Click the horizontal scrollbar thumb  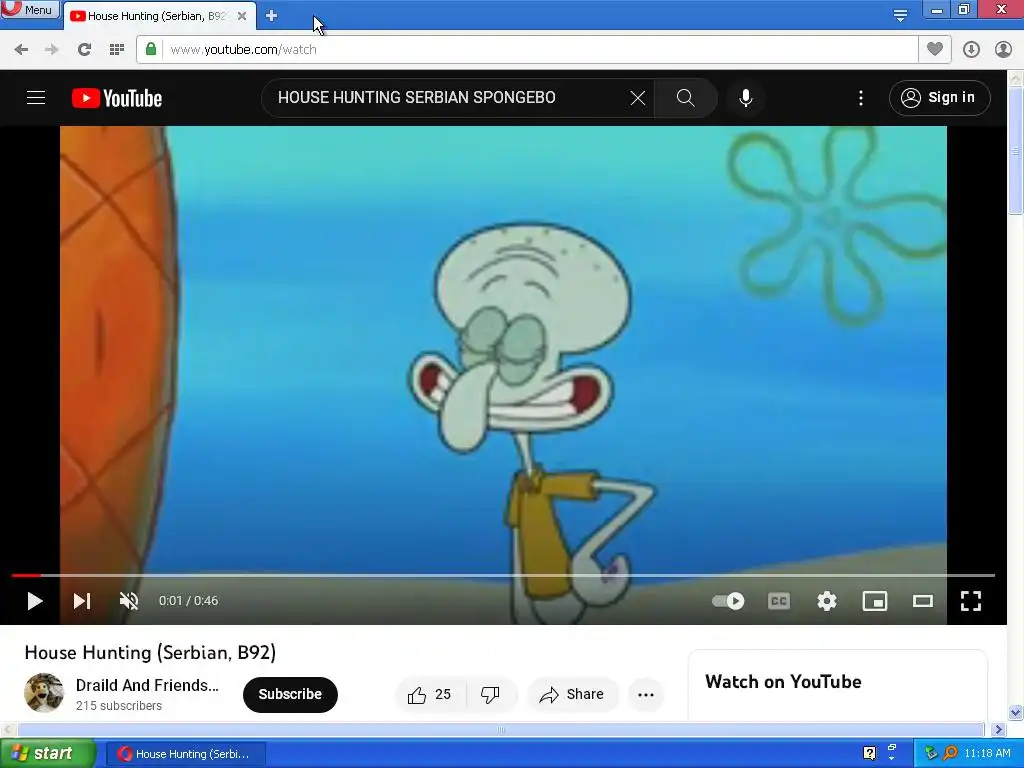[501, 729]
